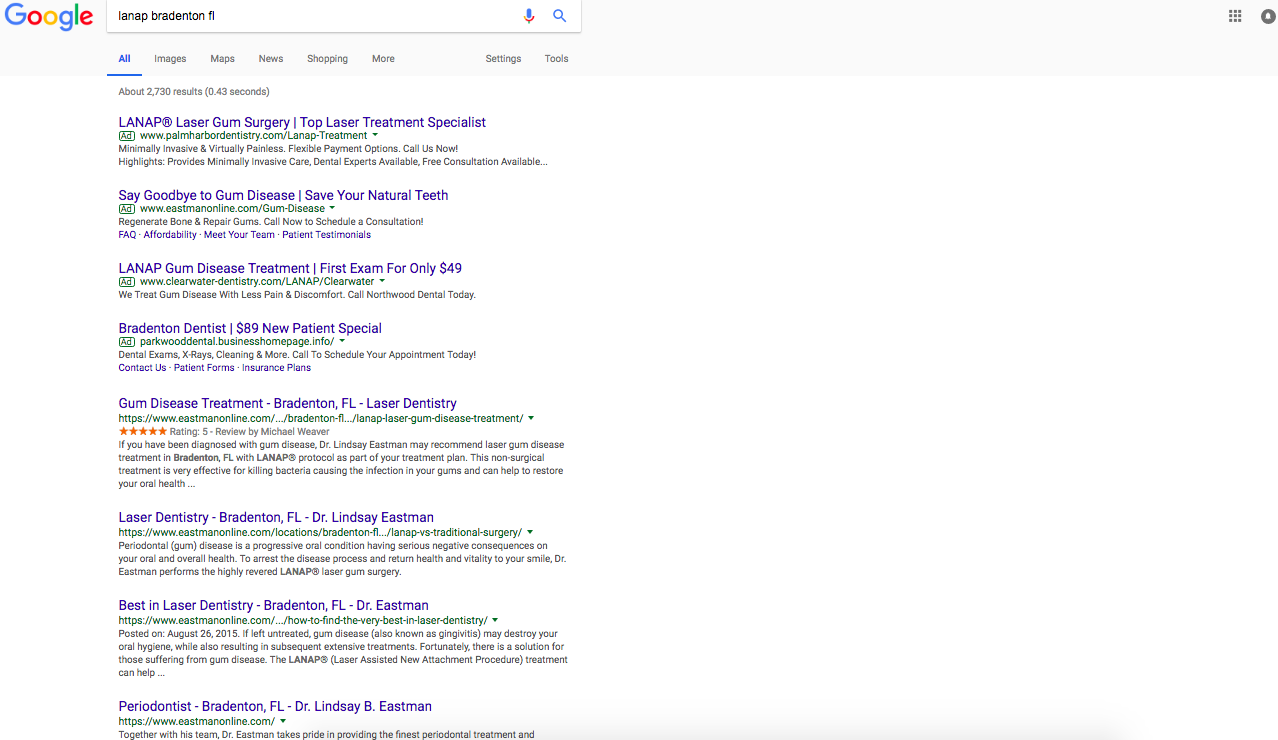
Task: Open the FAQ sitelink
Action: click(x=127, y=235)
